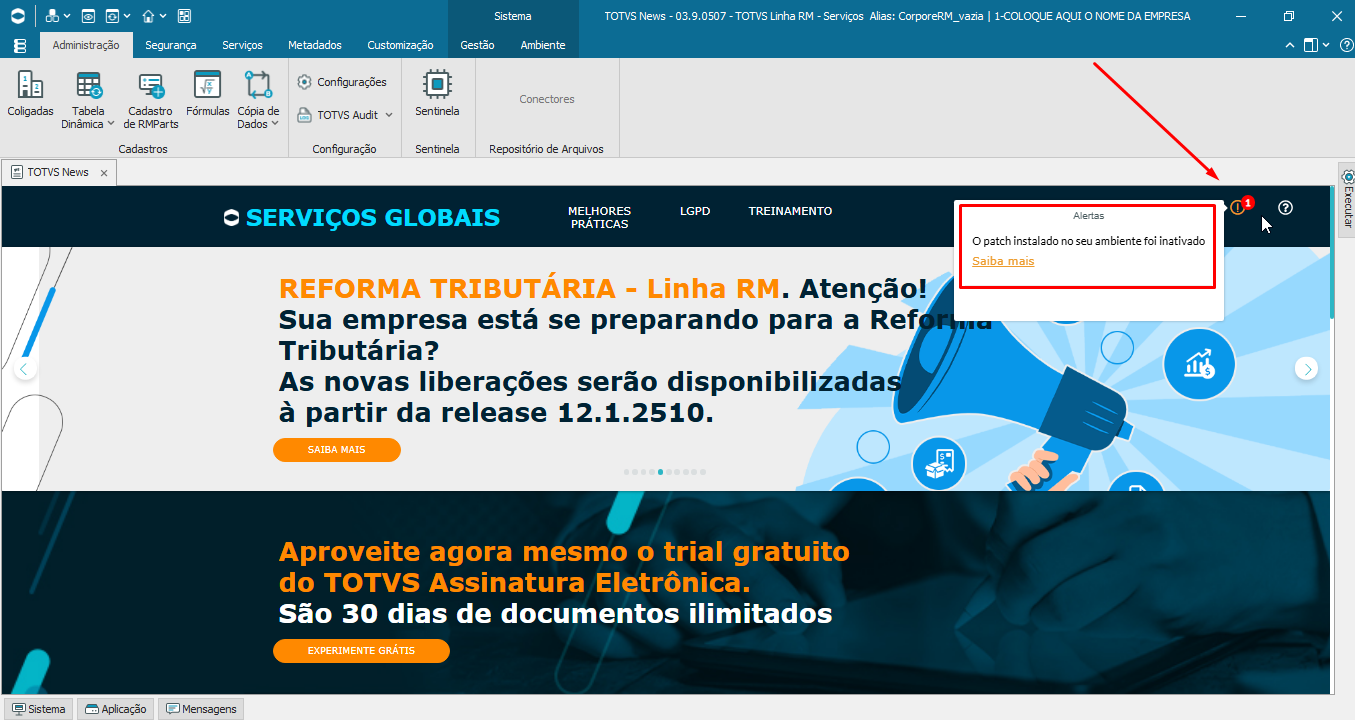
Task: Click the orange alert icon with badge
Action: 1237,208
